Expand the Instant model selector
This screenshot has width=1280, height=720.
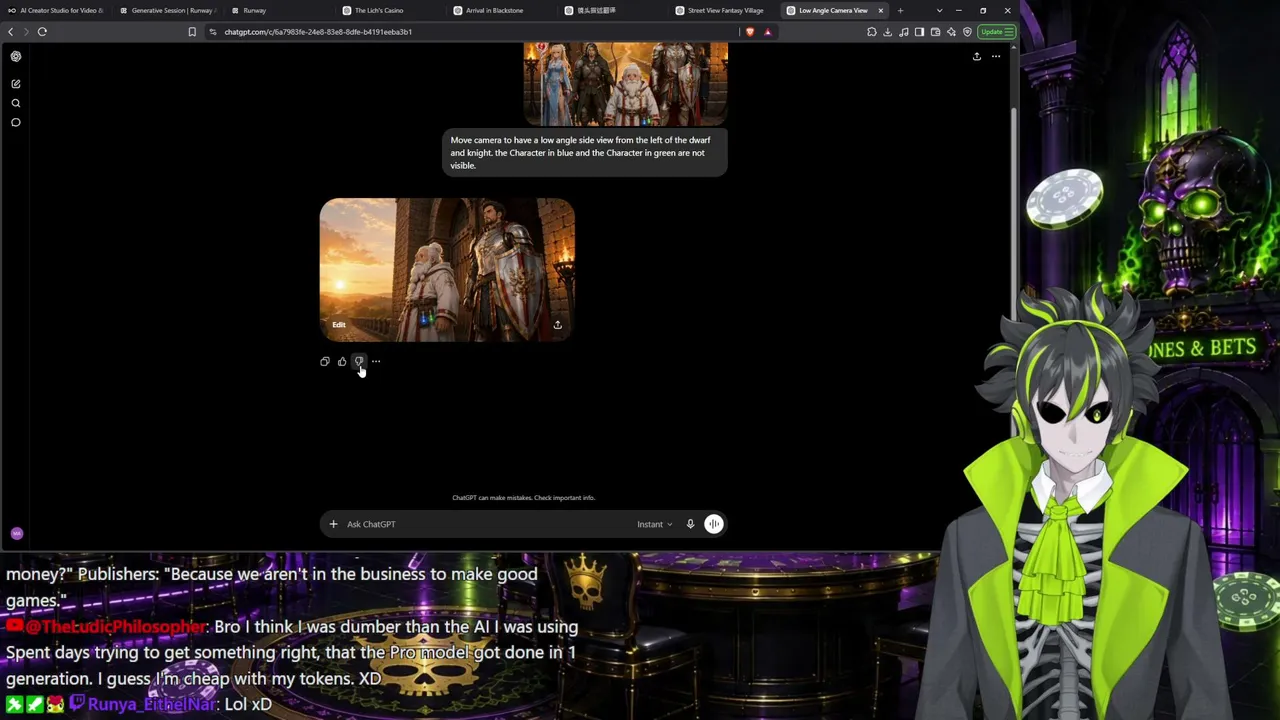[x=654, y=524]
